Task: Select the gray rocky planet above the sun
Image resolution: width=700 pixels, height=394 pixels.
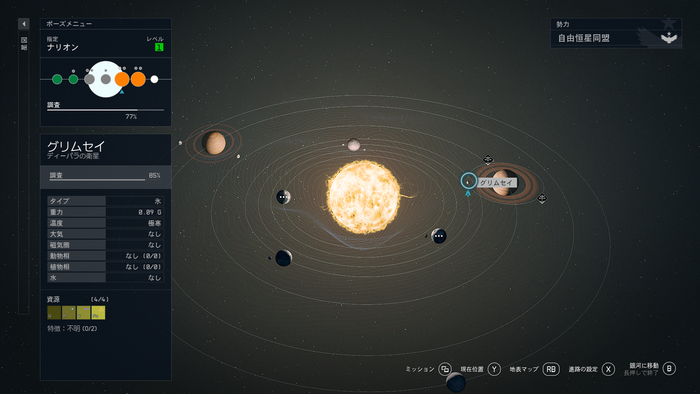Action: pyautogui.click(x=354, y=145)
